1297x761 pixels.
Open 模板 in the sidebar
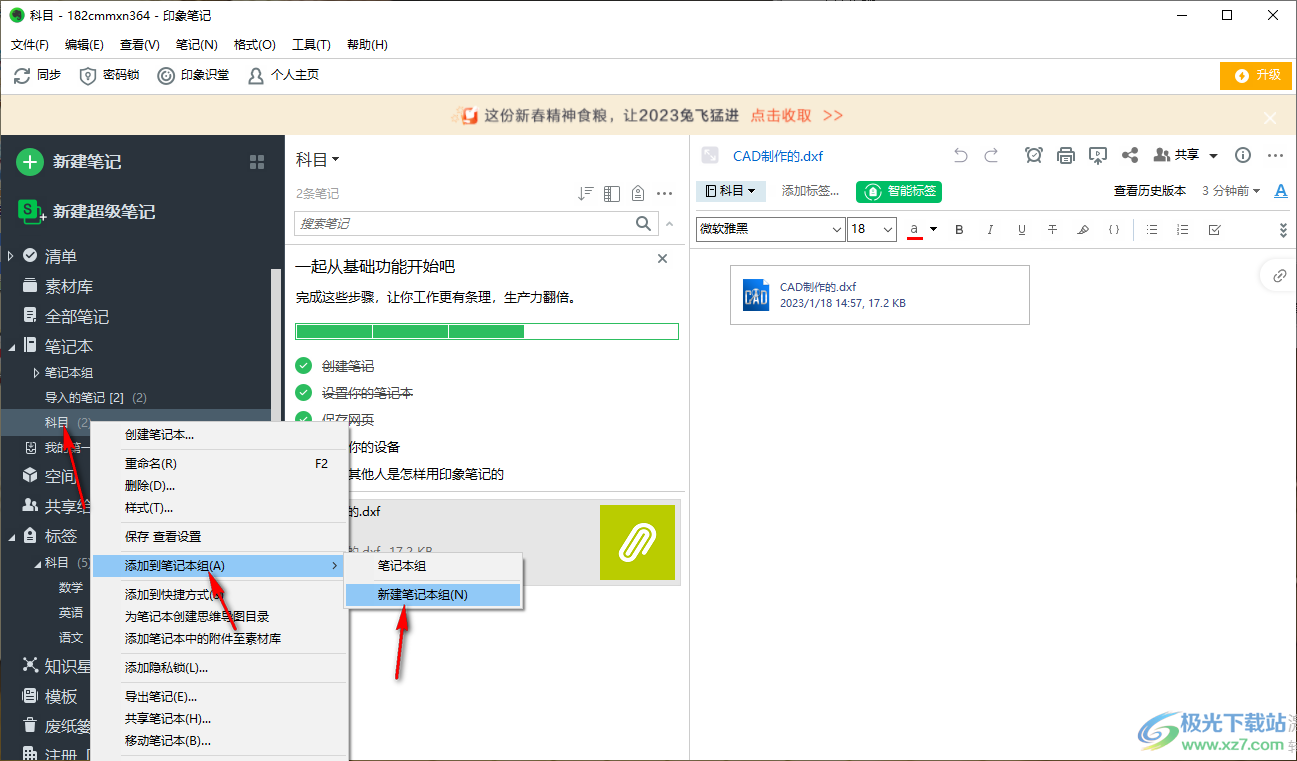60,697
